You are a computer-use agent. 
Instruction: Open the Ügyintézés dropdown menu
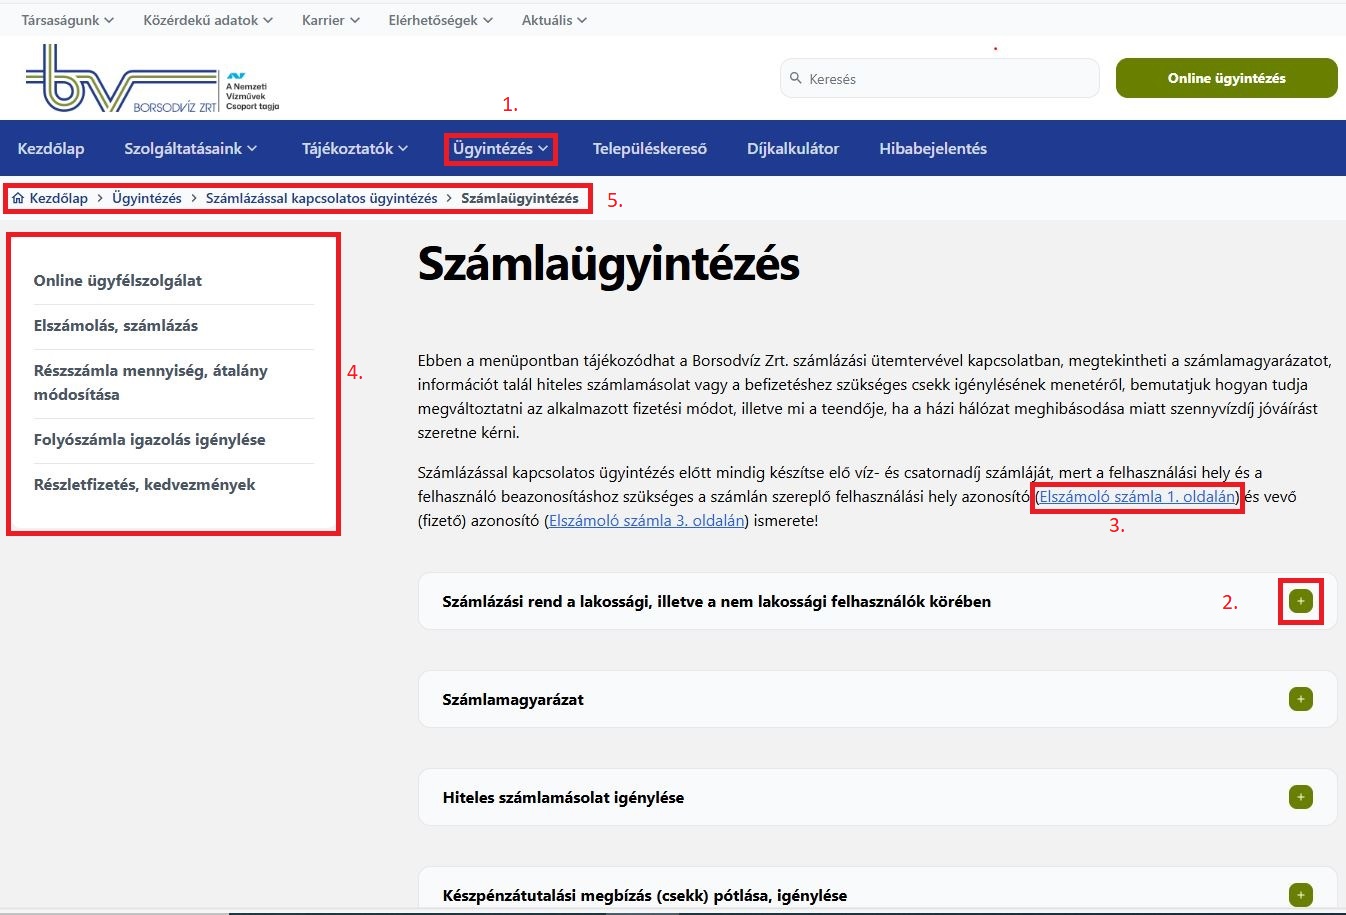500,148
